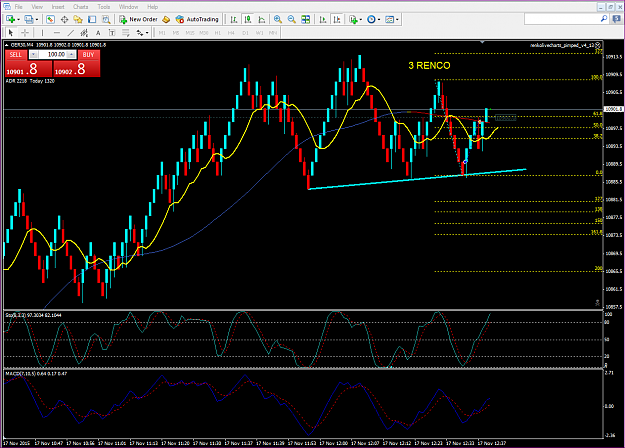
Task: Switch to bar chart display
Action: point(234,19)
